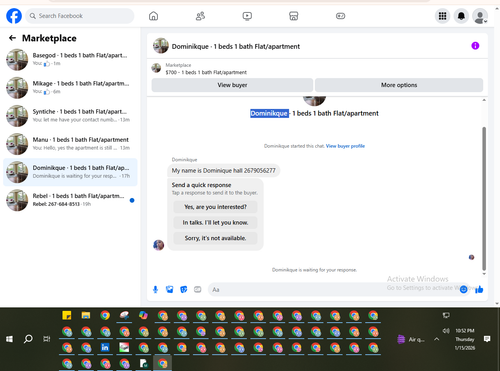The width and height of the screenshot is (500, 371).
Task: Choose a GIF icon
Action: 197,289
